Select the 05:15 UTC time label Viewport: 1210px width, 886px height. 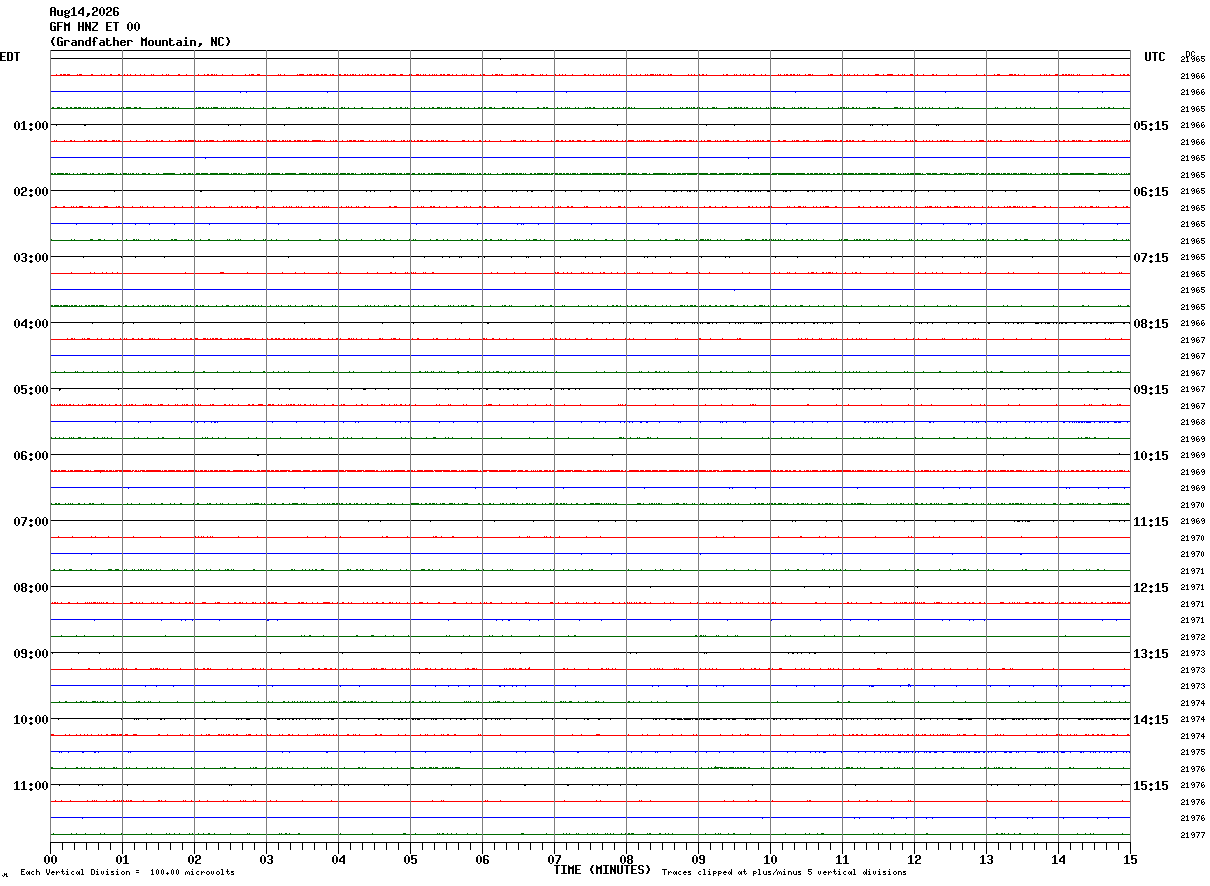pos(1150,126)
